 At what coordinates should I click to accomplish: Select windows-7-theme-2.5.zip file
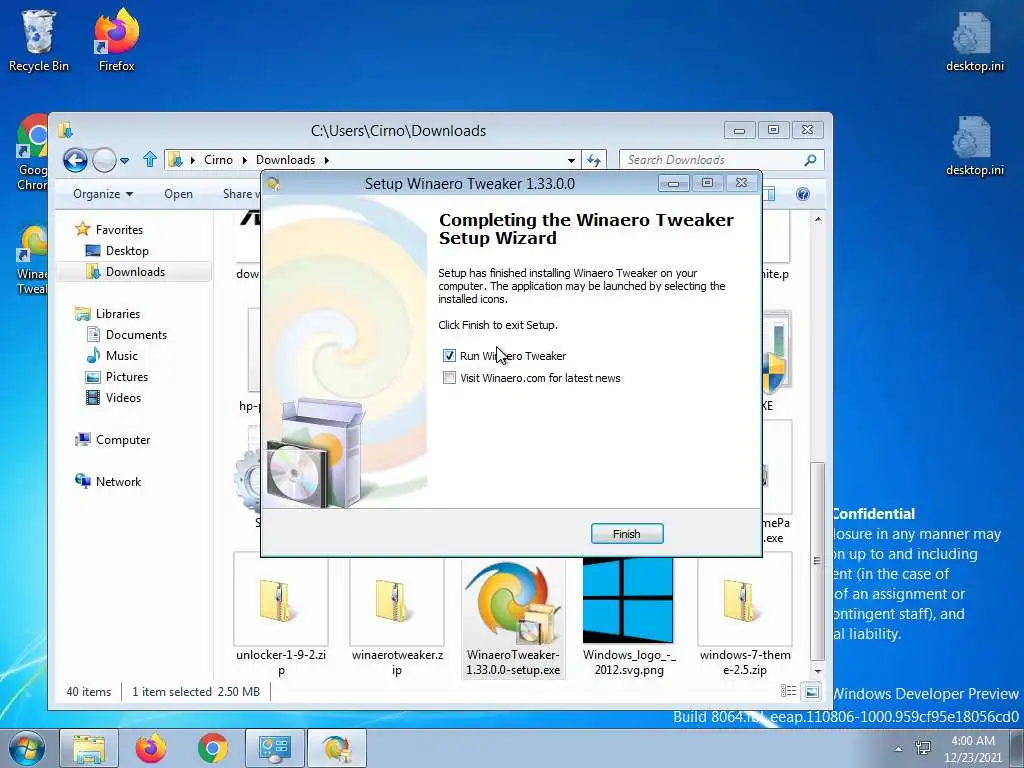(x=744, y=615)
